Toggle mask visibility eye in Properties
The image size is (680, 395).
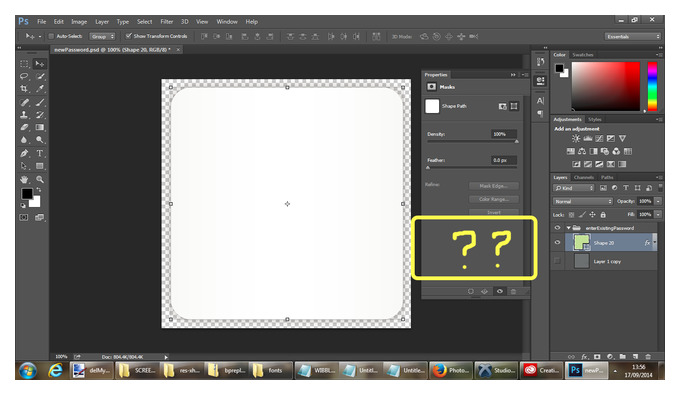tap(500, 291)
